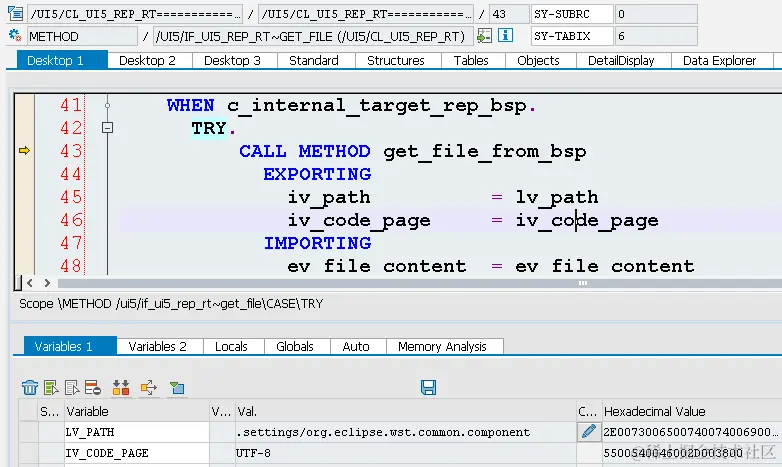Image resolution: width=782 pixels, height=467 pixels.
Task: Click the table icon with minus sign
Action: [93, 387]
